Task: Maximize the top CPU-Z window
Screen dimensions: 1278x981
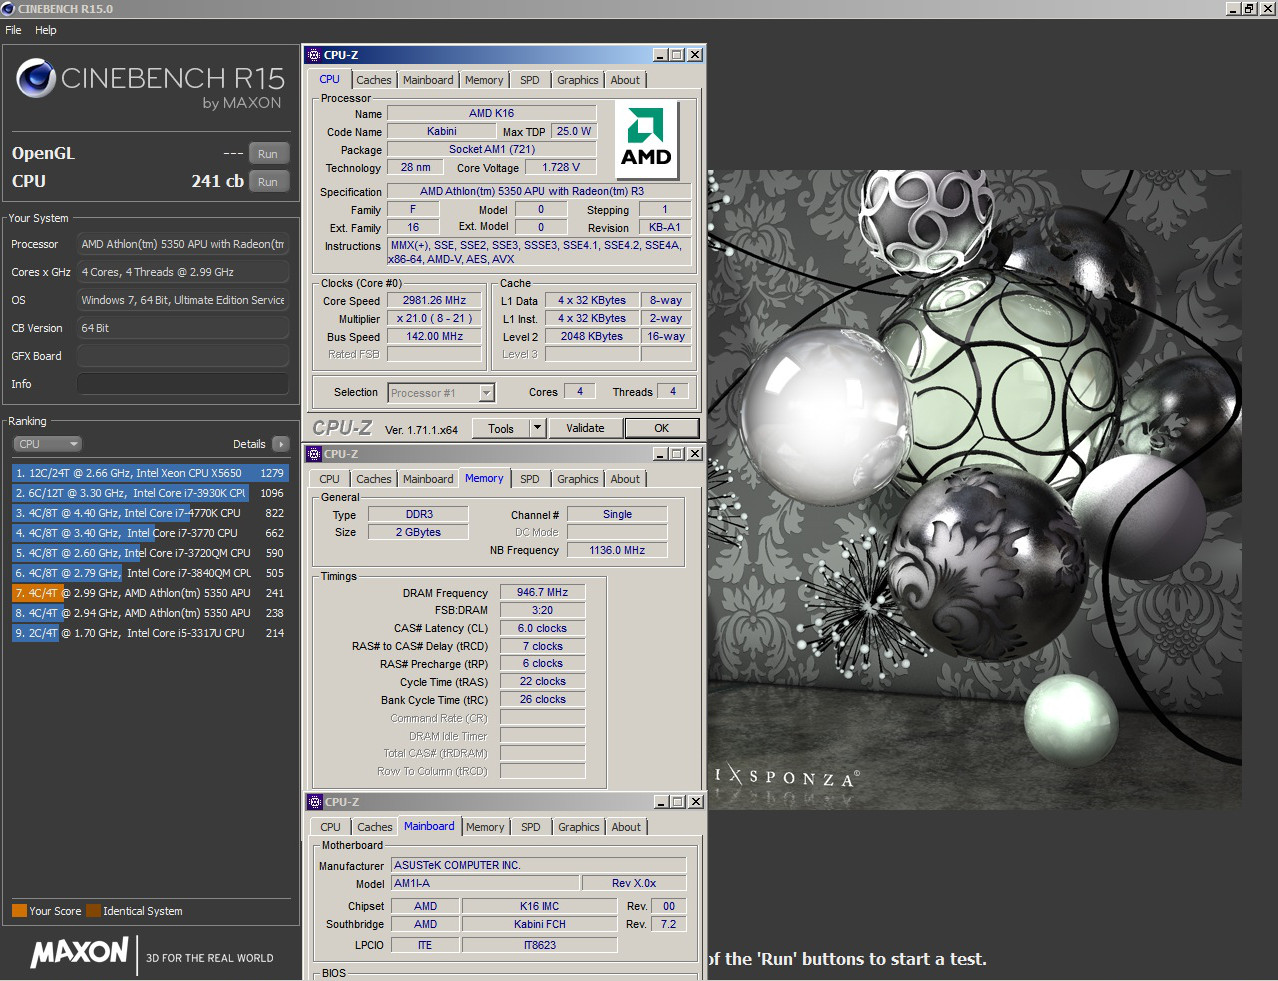Action: 677,55
